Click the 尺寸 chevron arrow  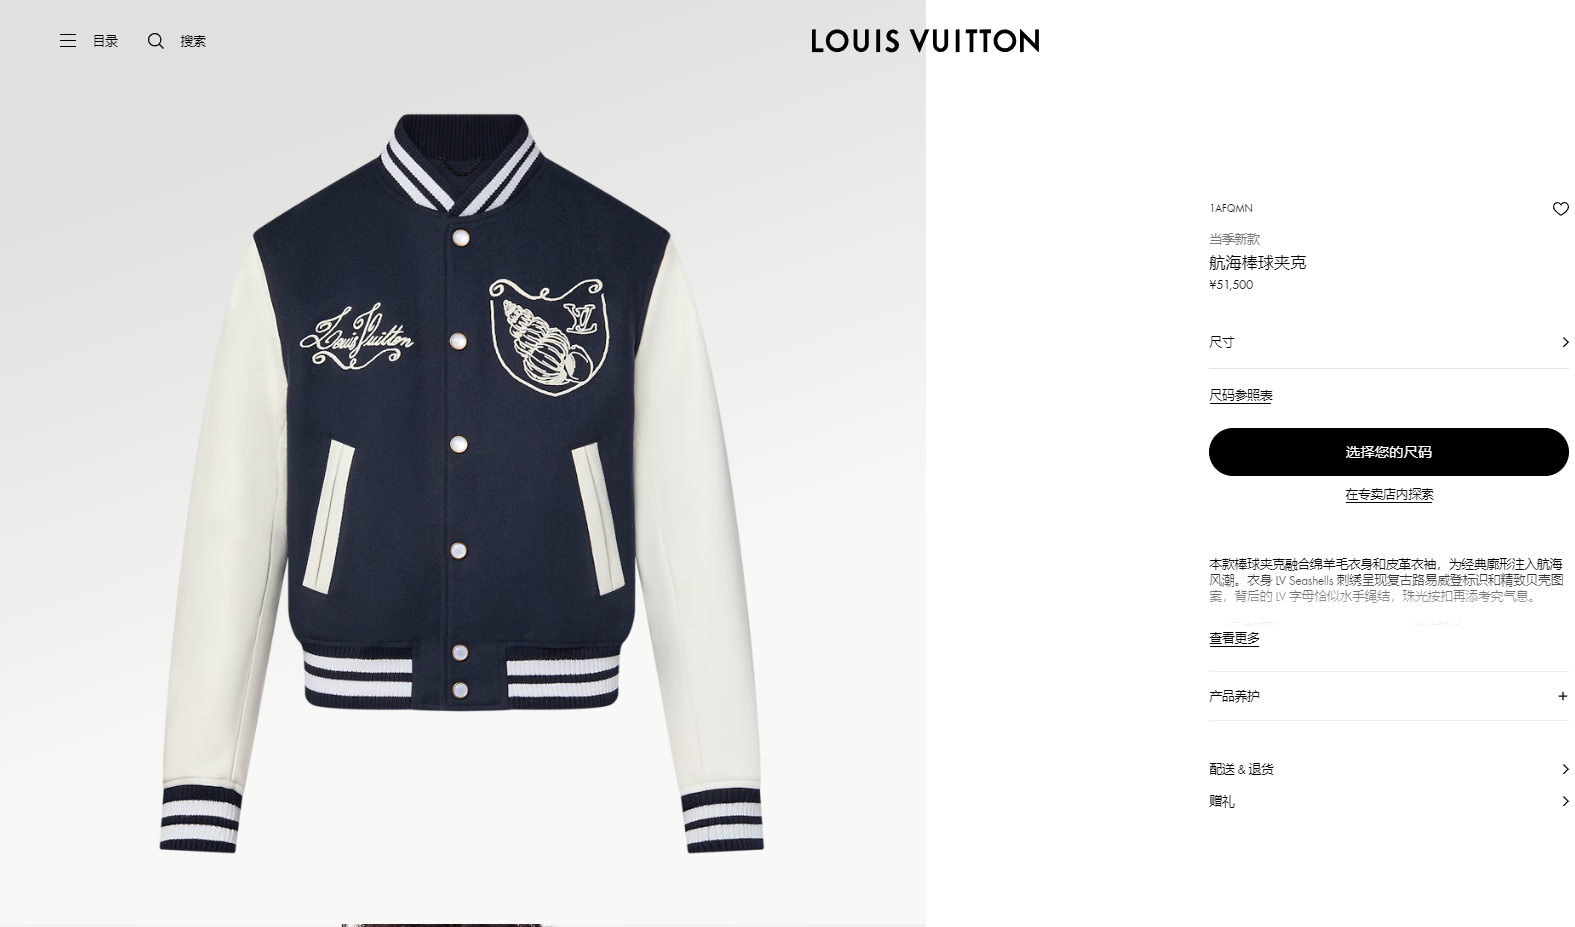(x=1565, y=342)
